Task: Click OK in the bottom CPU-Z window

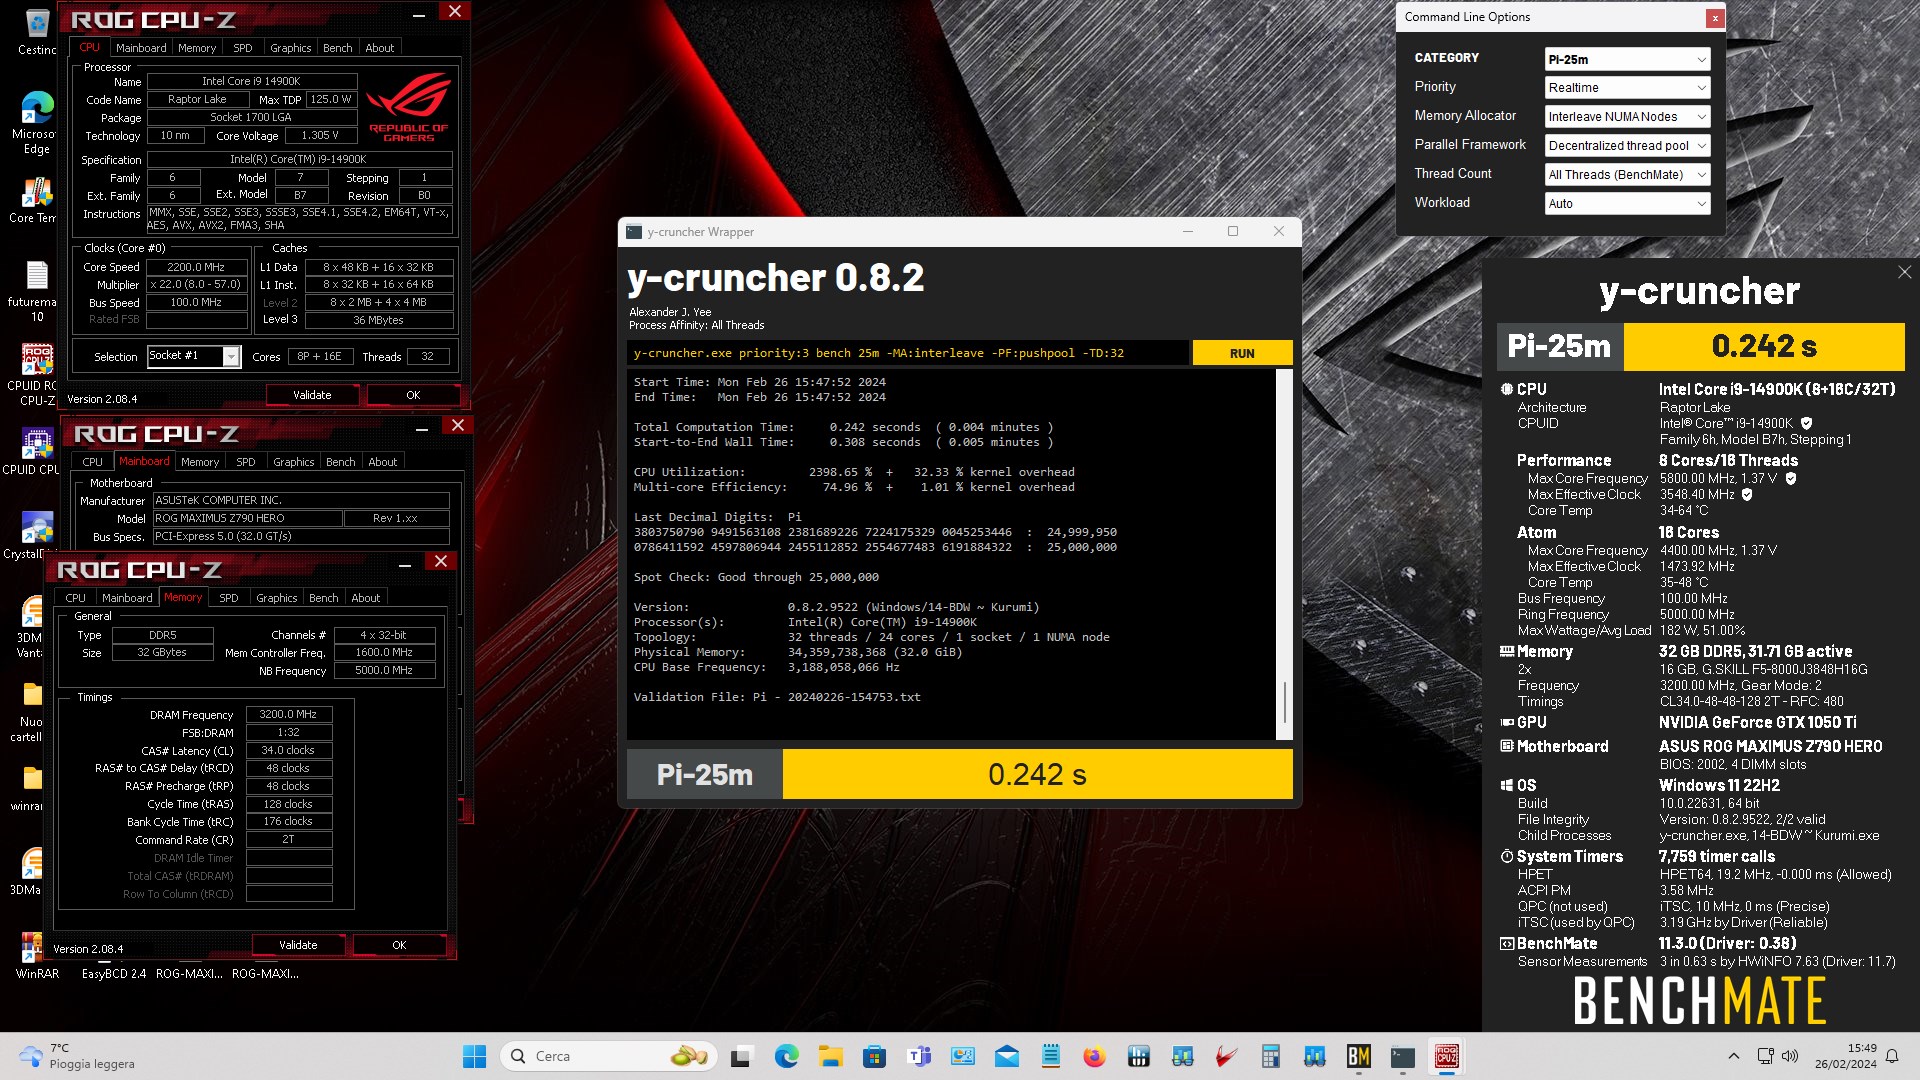Action: (x=399, y=945)
